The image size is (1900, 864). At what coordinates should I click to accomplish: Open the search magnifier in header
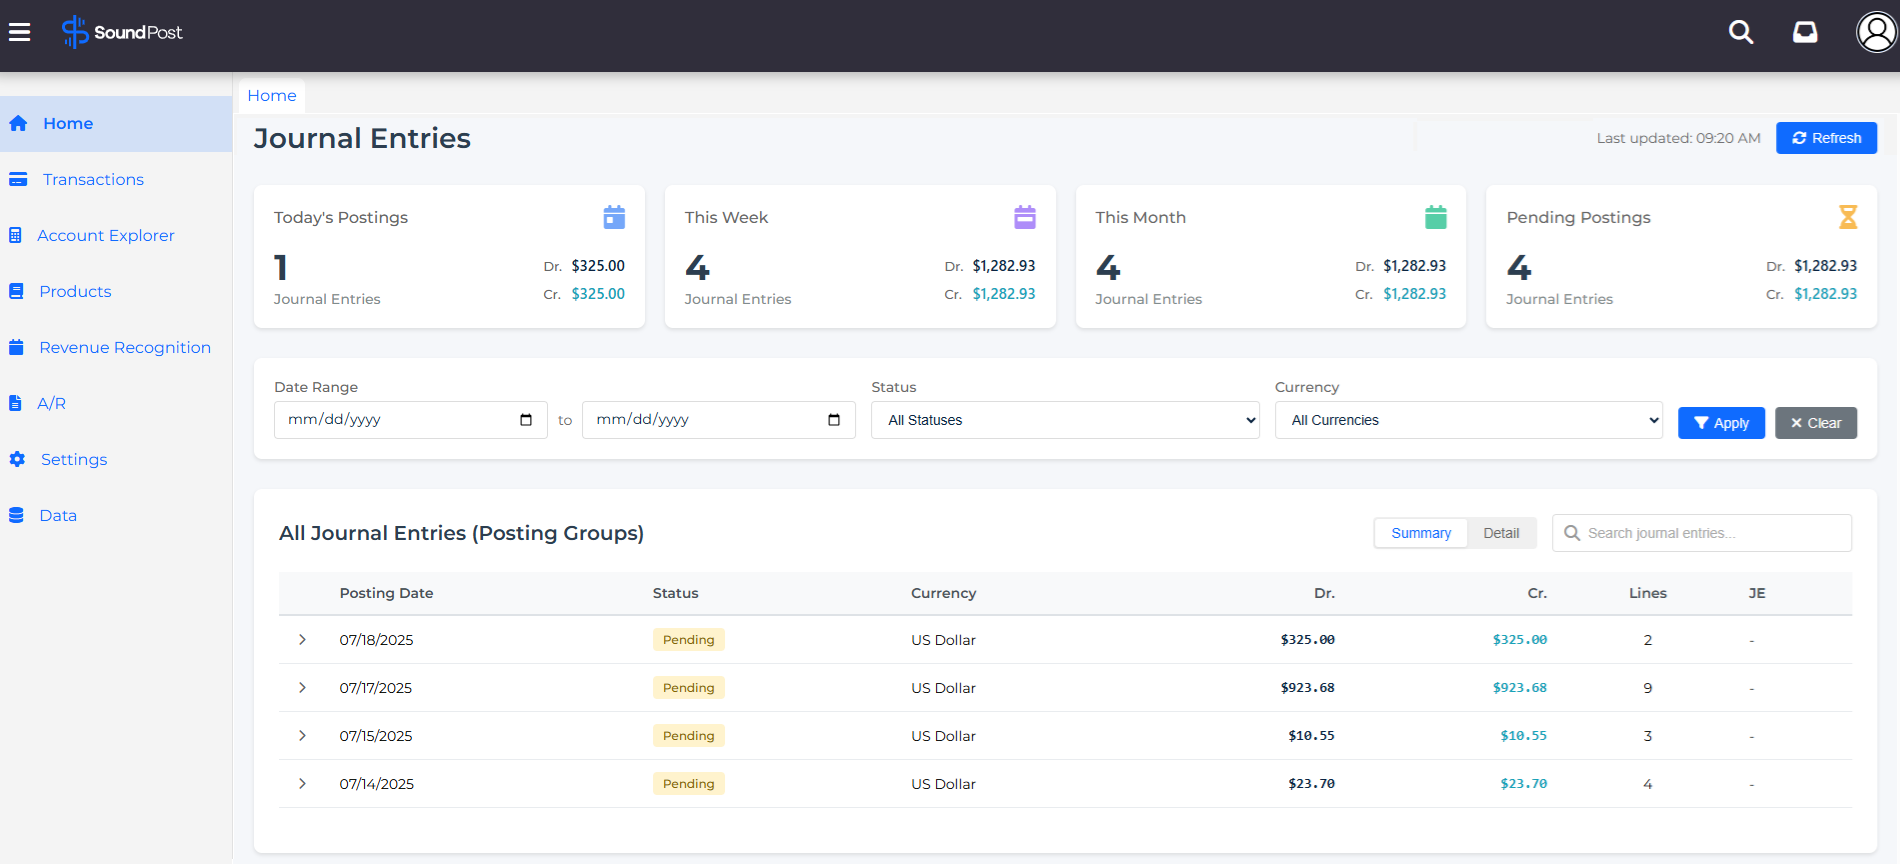pyautogui.click(x=1741, y=32)
